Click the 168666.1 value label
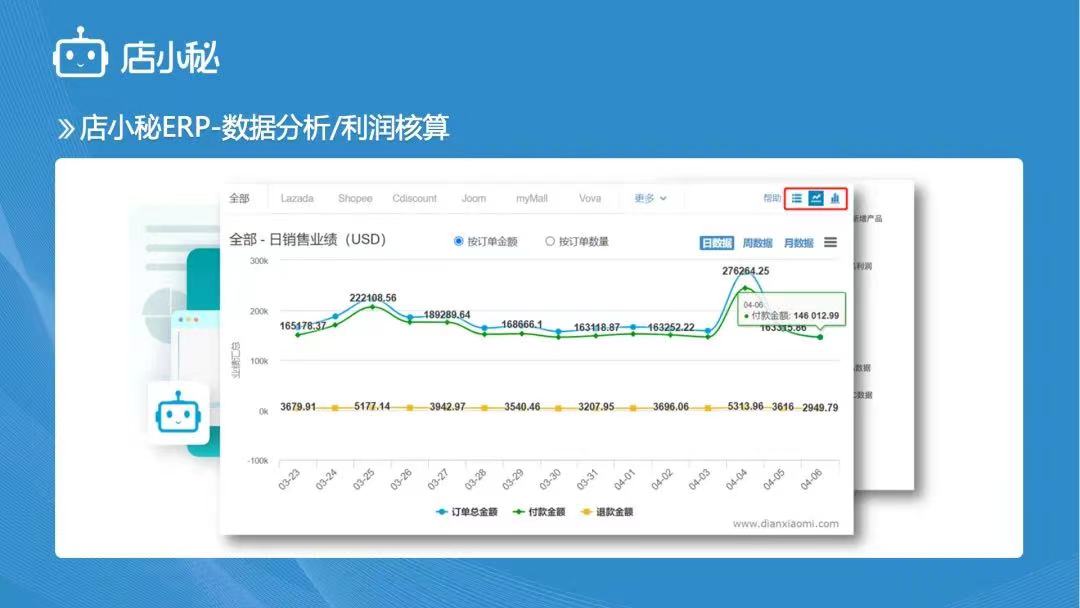This screenshot has width=1080, height=608. (x=521, y=324)
